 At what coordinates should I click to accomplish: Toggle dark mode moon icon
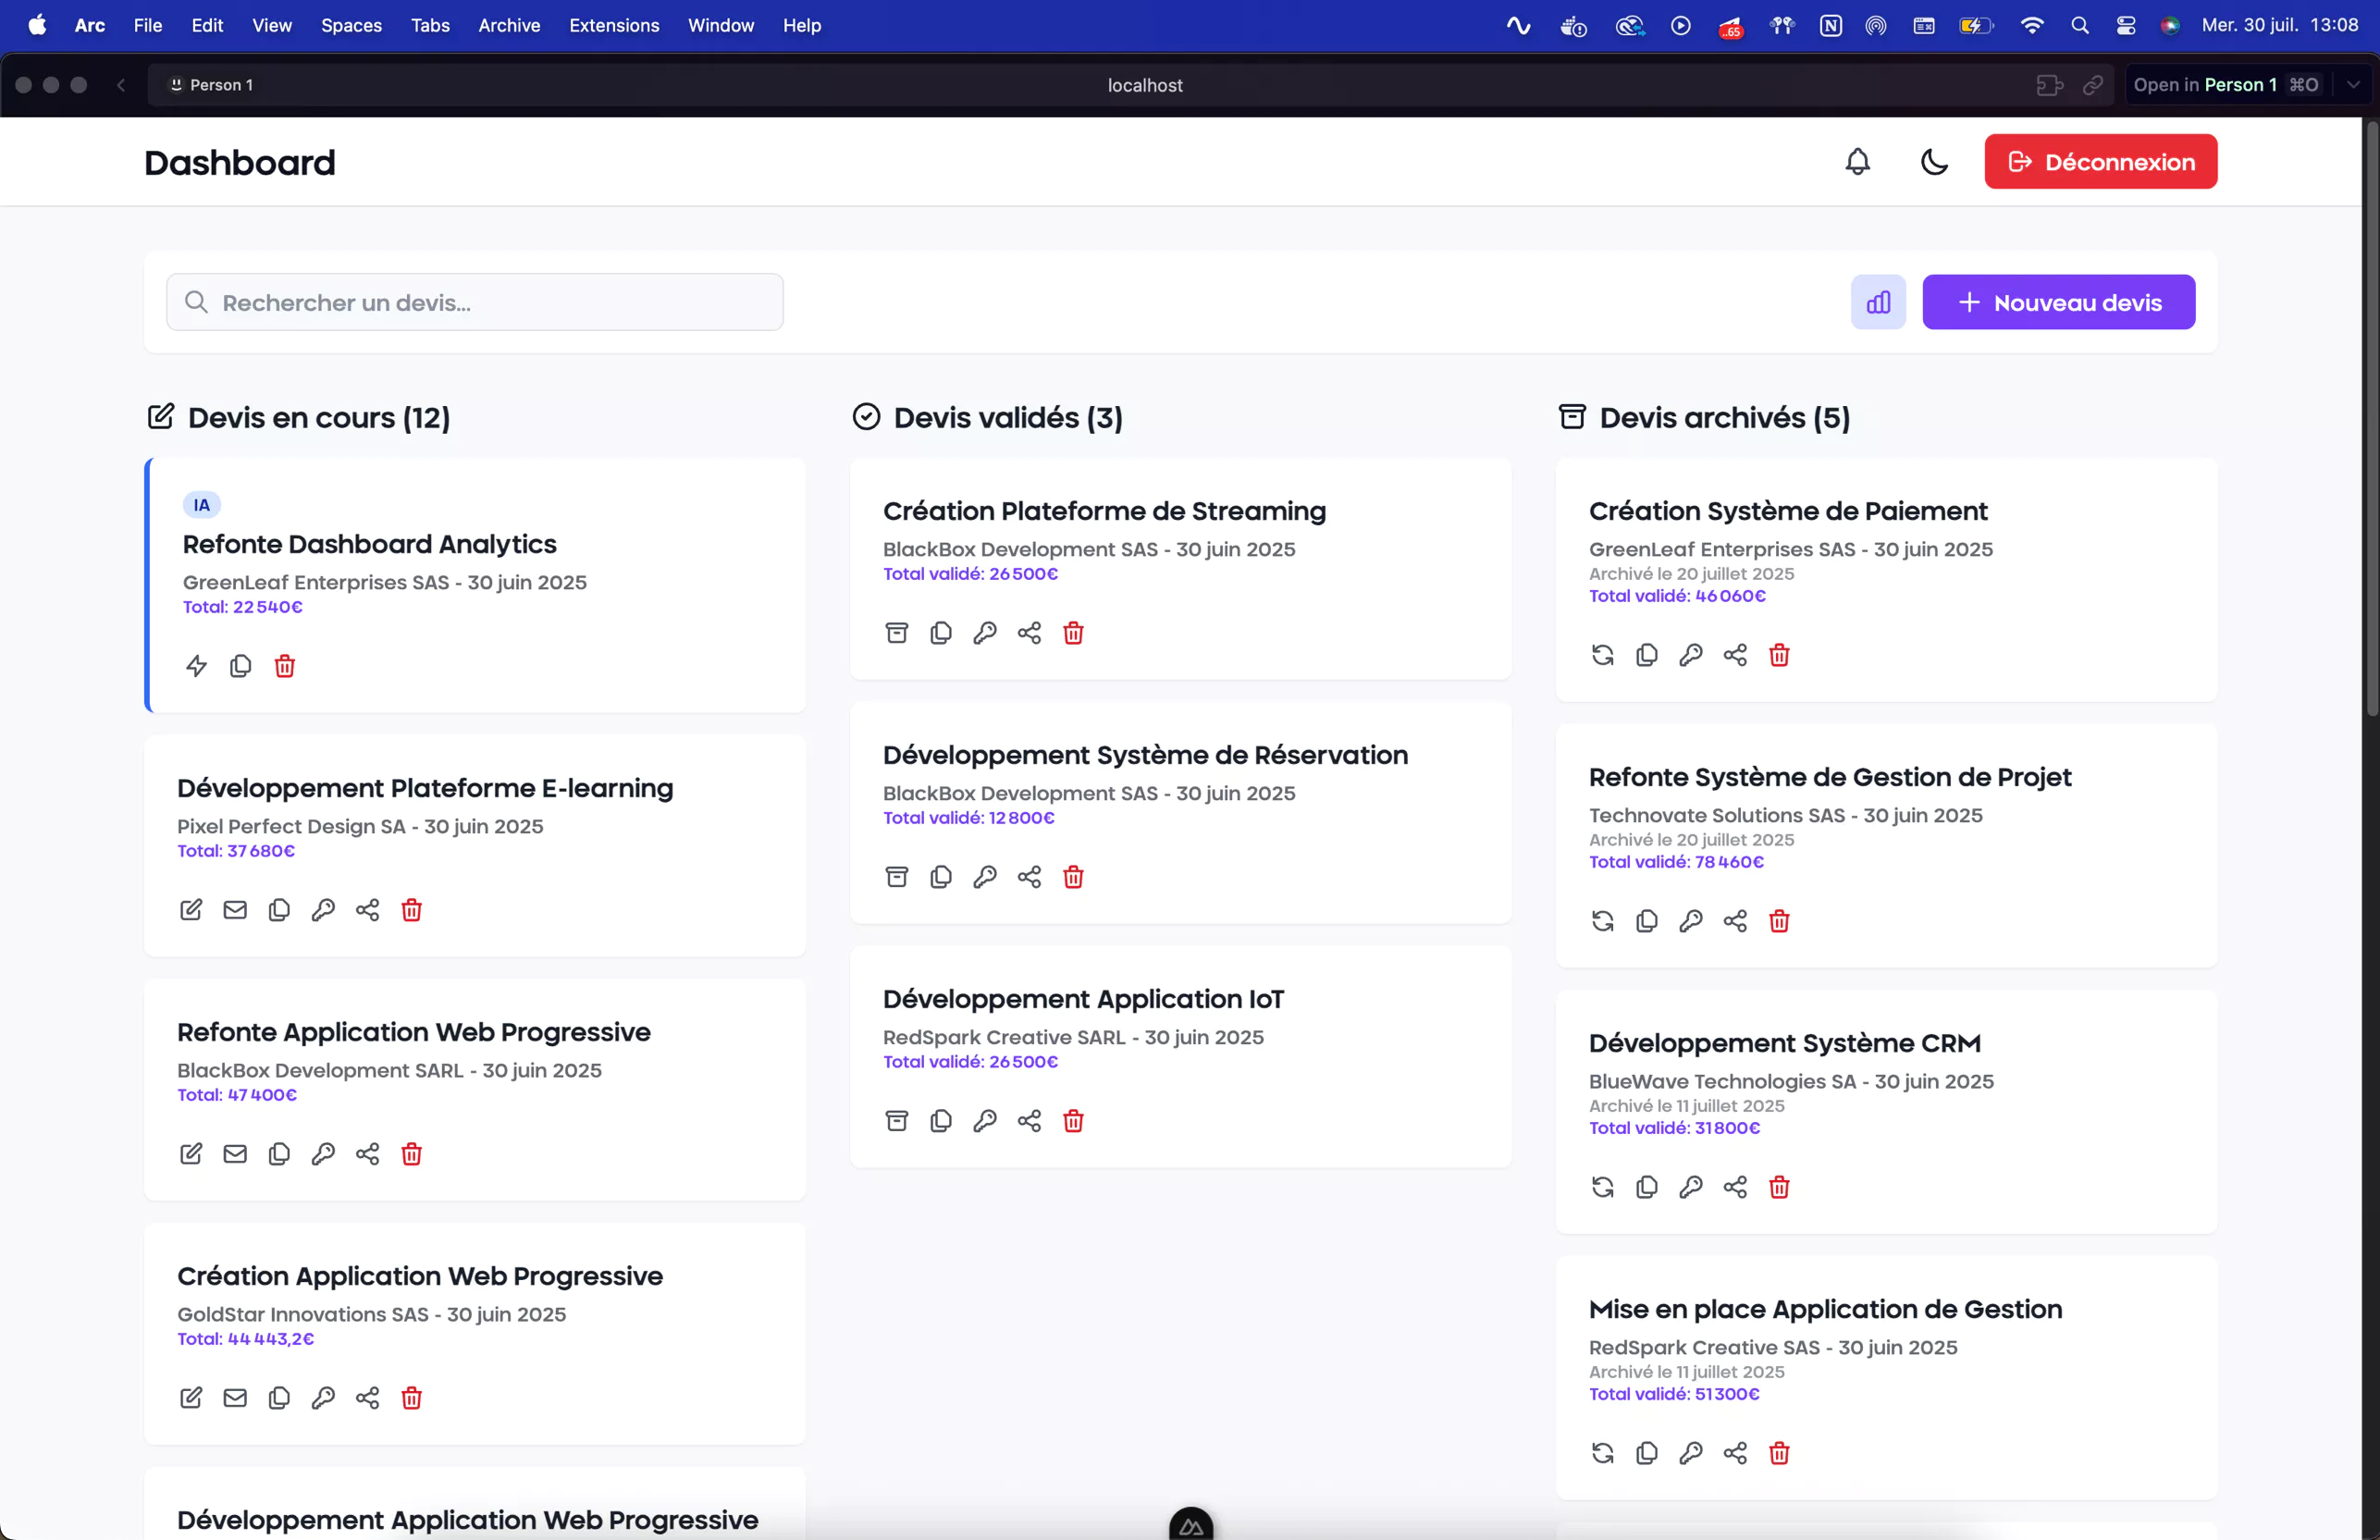pyautogui.click(x=1934, y=162)
